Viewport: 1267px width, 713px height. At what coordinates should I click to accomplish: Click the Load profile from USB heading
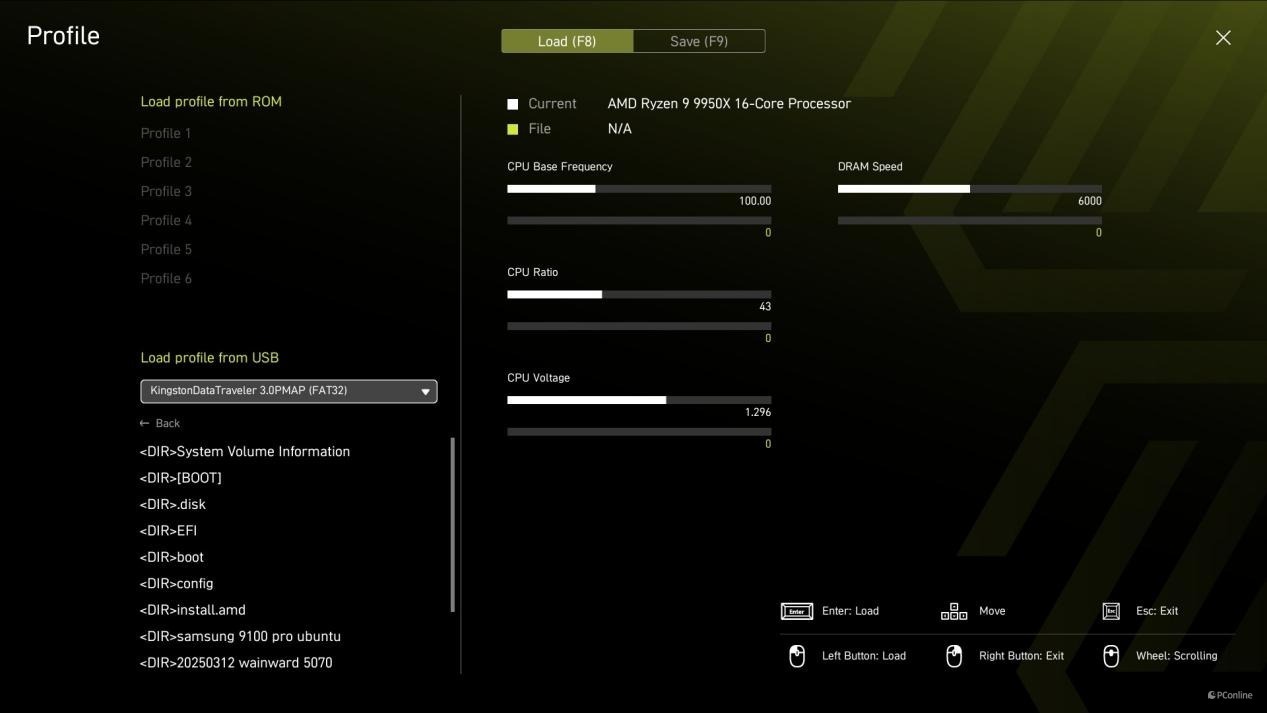pos(210,357)
